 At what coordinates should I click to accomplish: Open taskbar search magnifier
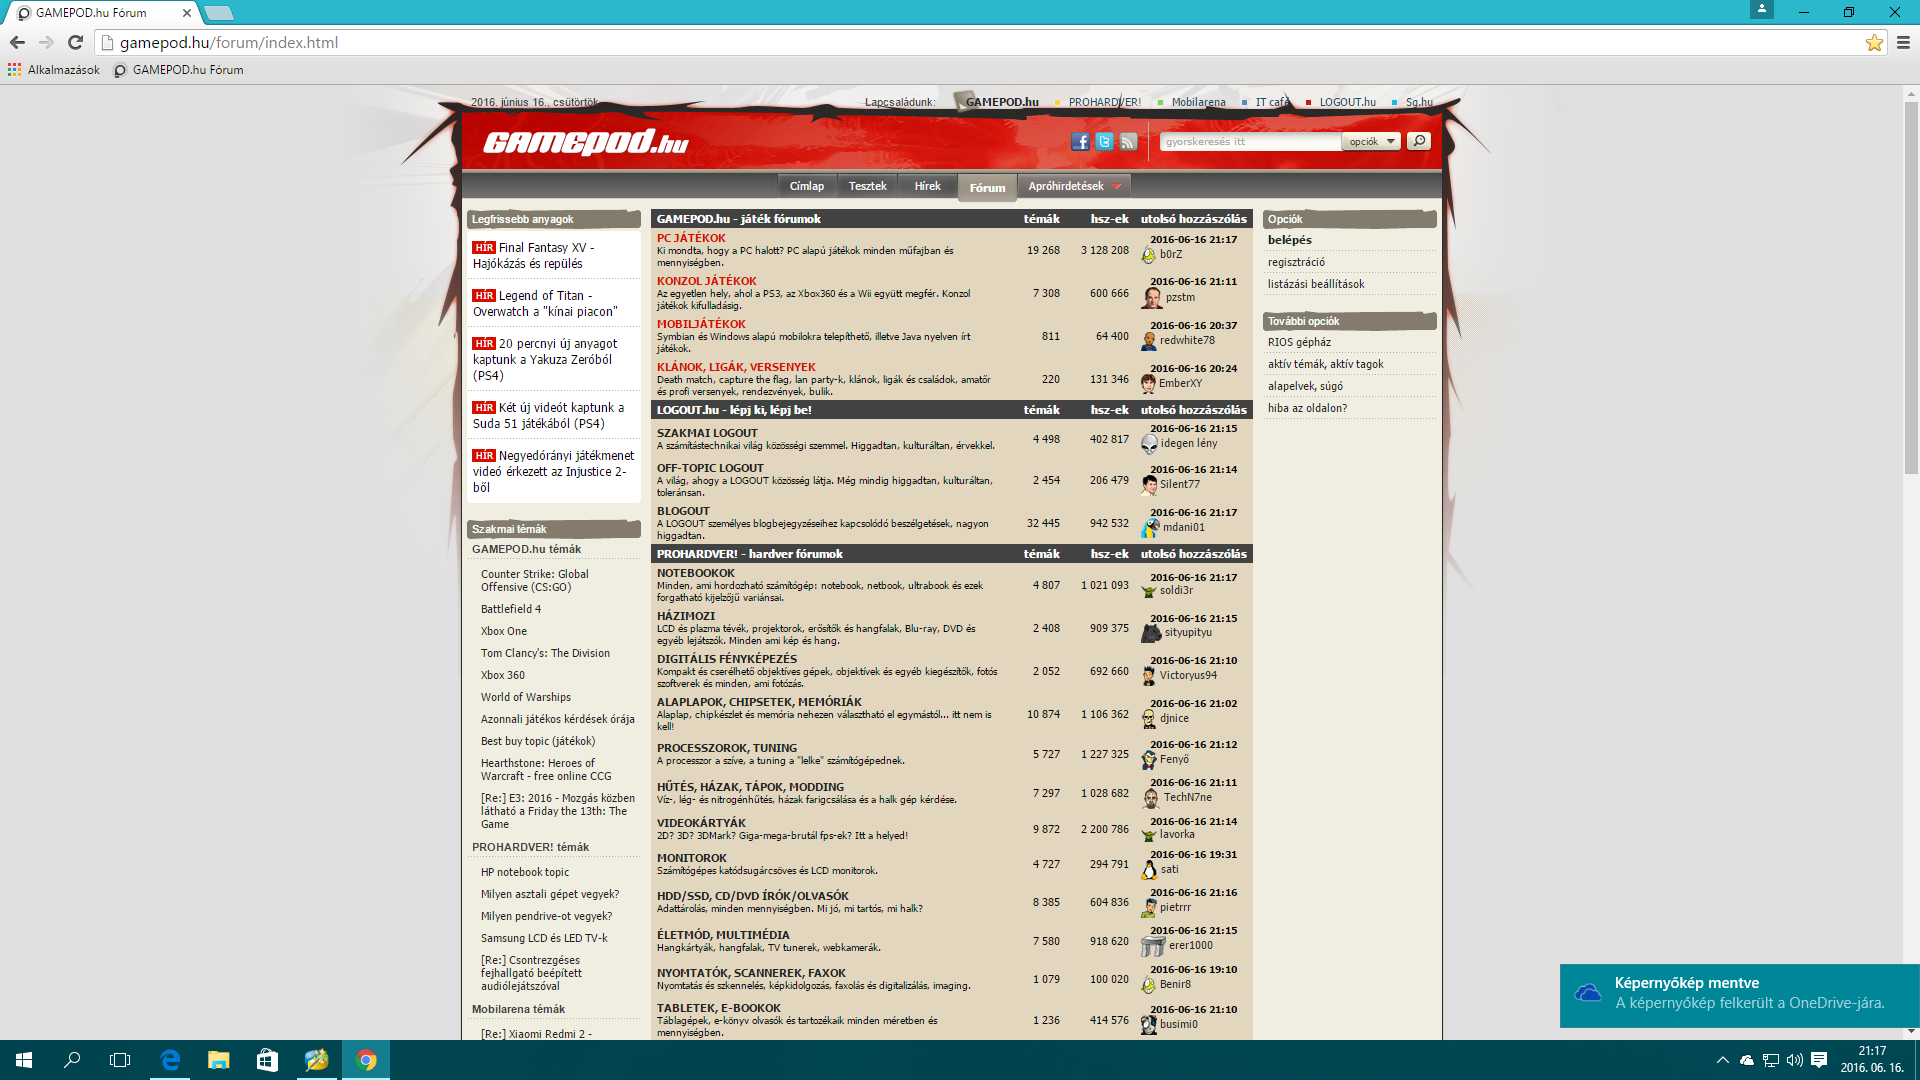pyautogui.click(x=72, y=1060)
